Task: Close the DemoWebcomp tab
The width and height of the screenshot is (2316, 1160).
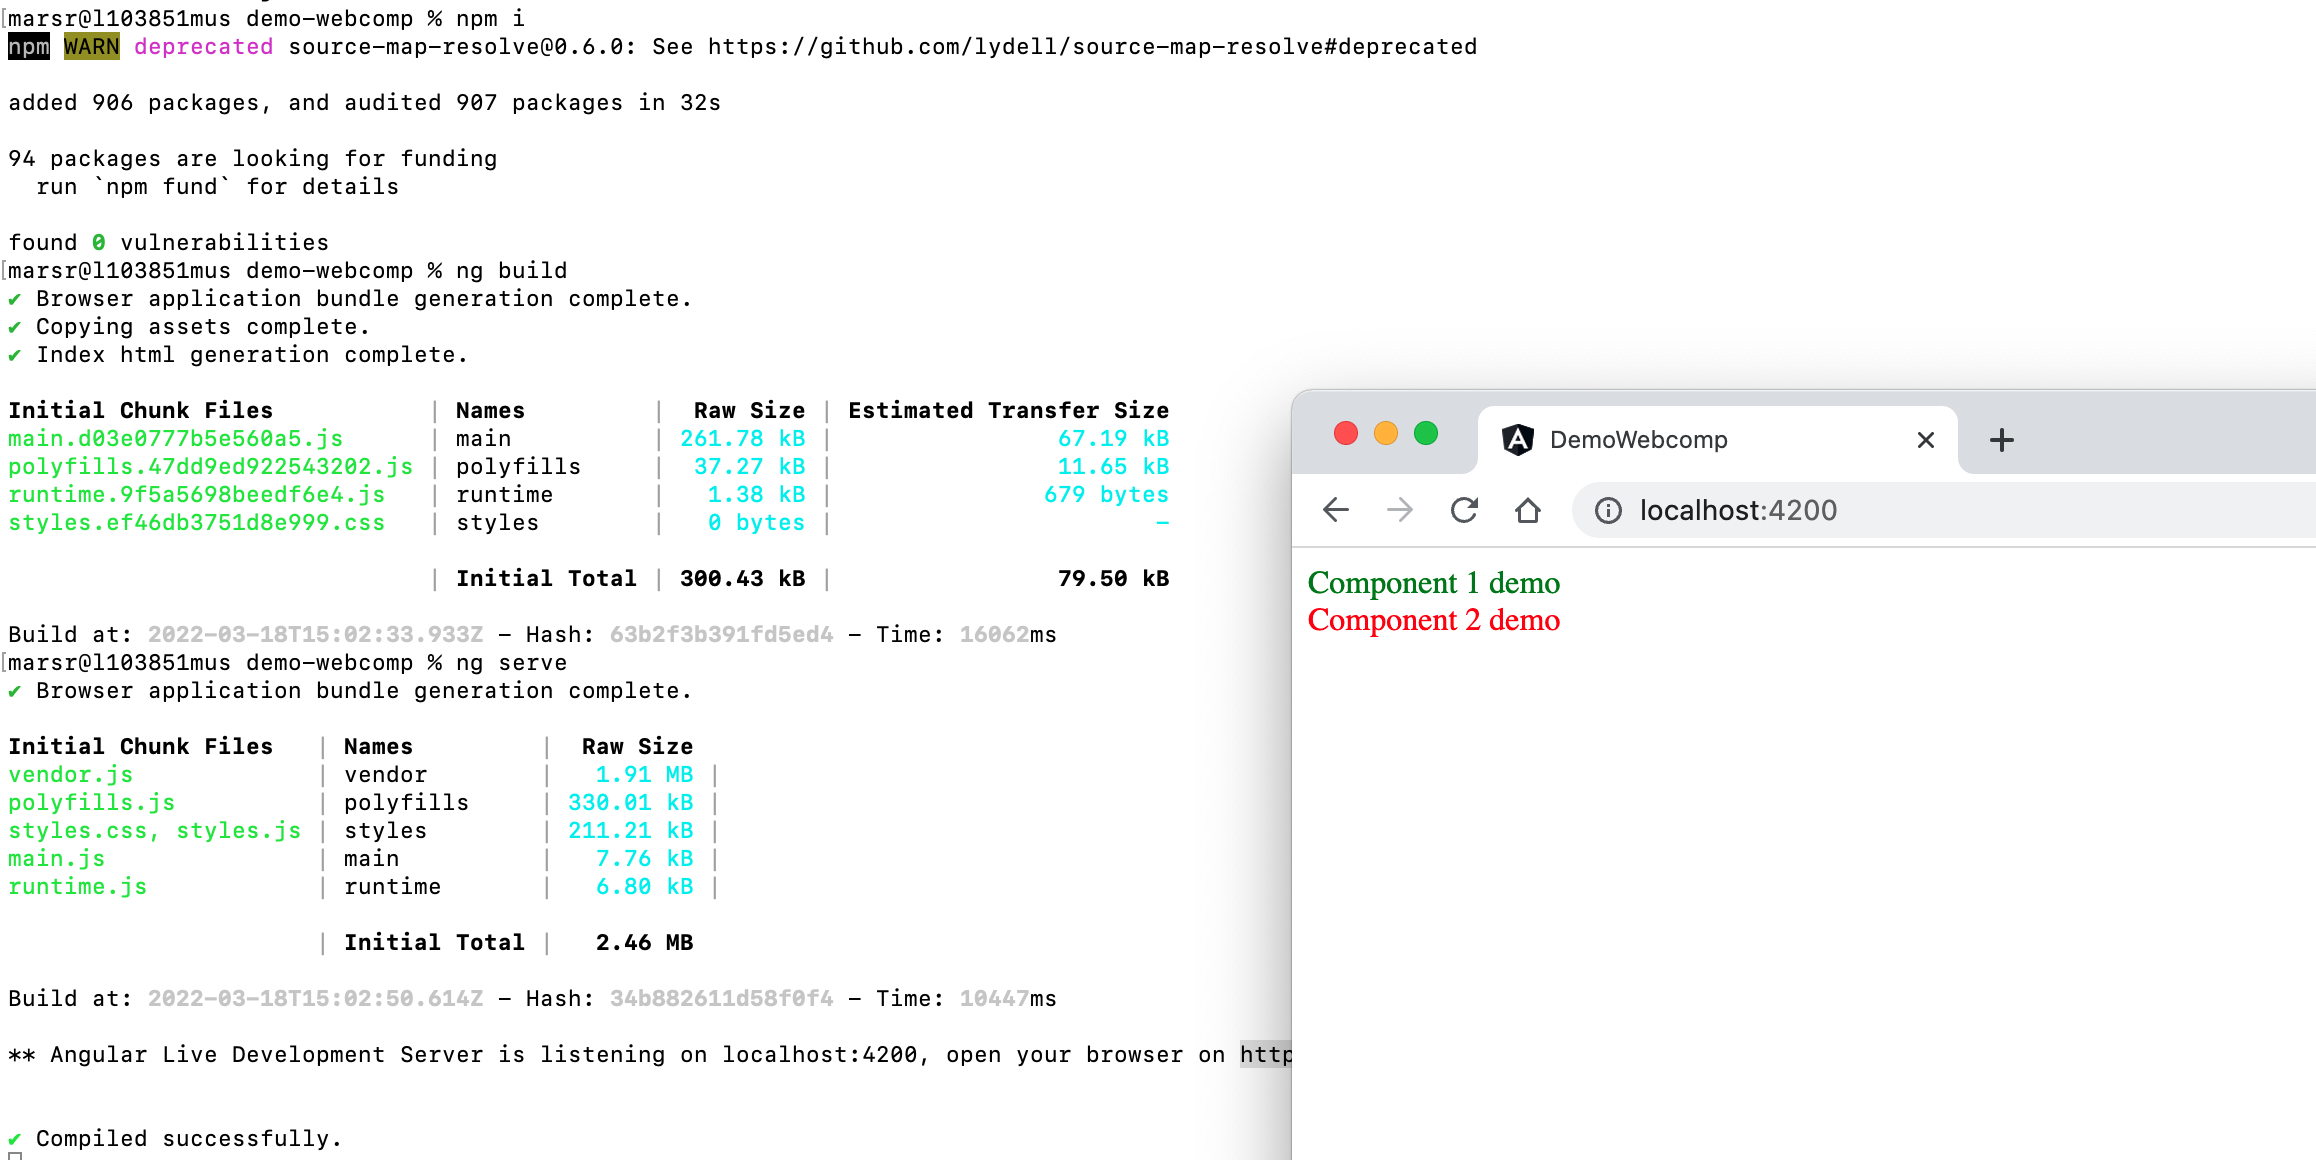Action: pyautogui.click(x=1925, y=440)
